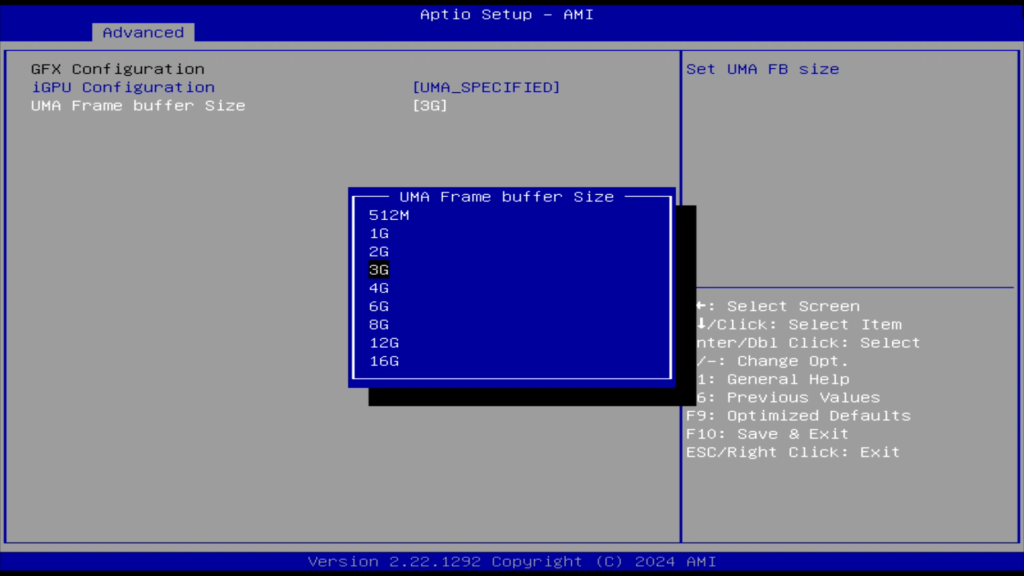Image resolution: width=1024 pixels, height=576 pixels.
Task: Select 4G as UMA frame buffer size
Action: point(379,288)
